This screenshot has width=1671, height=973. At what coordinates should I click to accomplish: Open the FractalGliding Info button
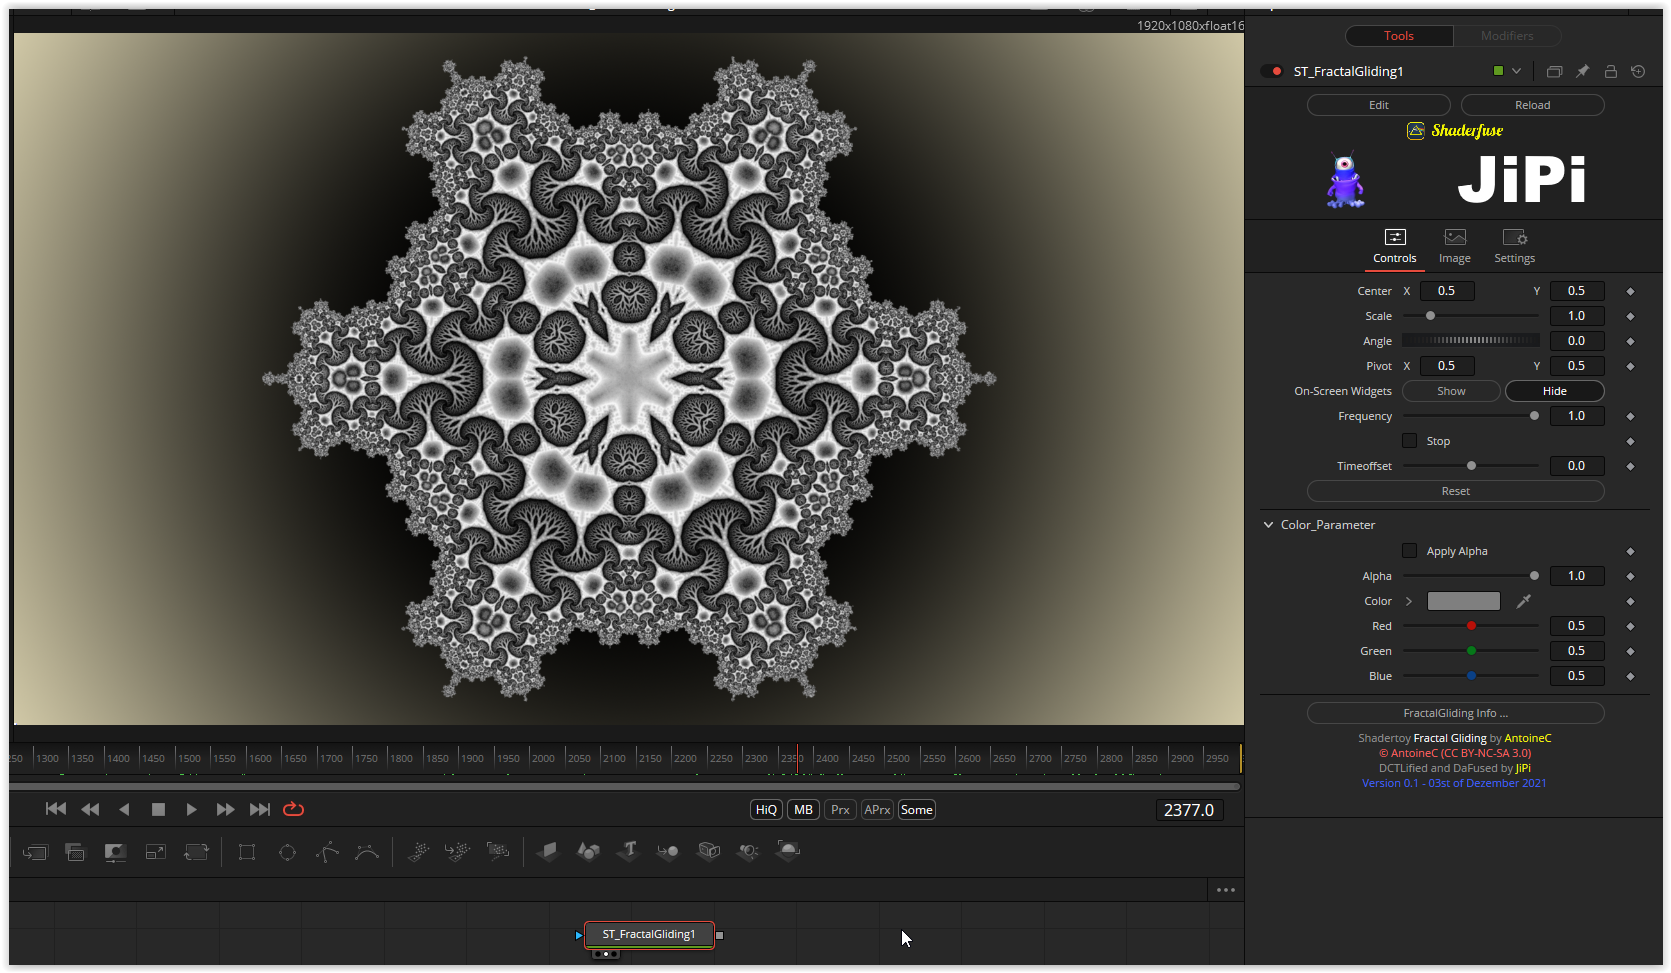click(1456, 713)
